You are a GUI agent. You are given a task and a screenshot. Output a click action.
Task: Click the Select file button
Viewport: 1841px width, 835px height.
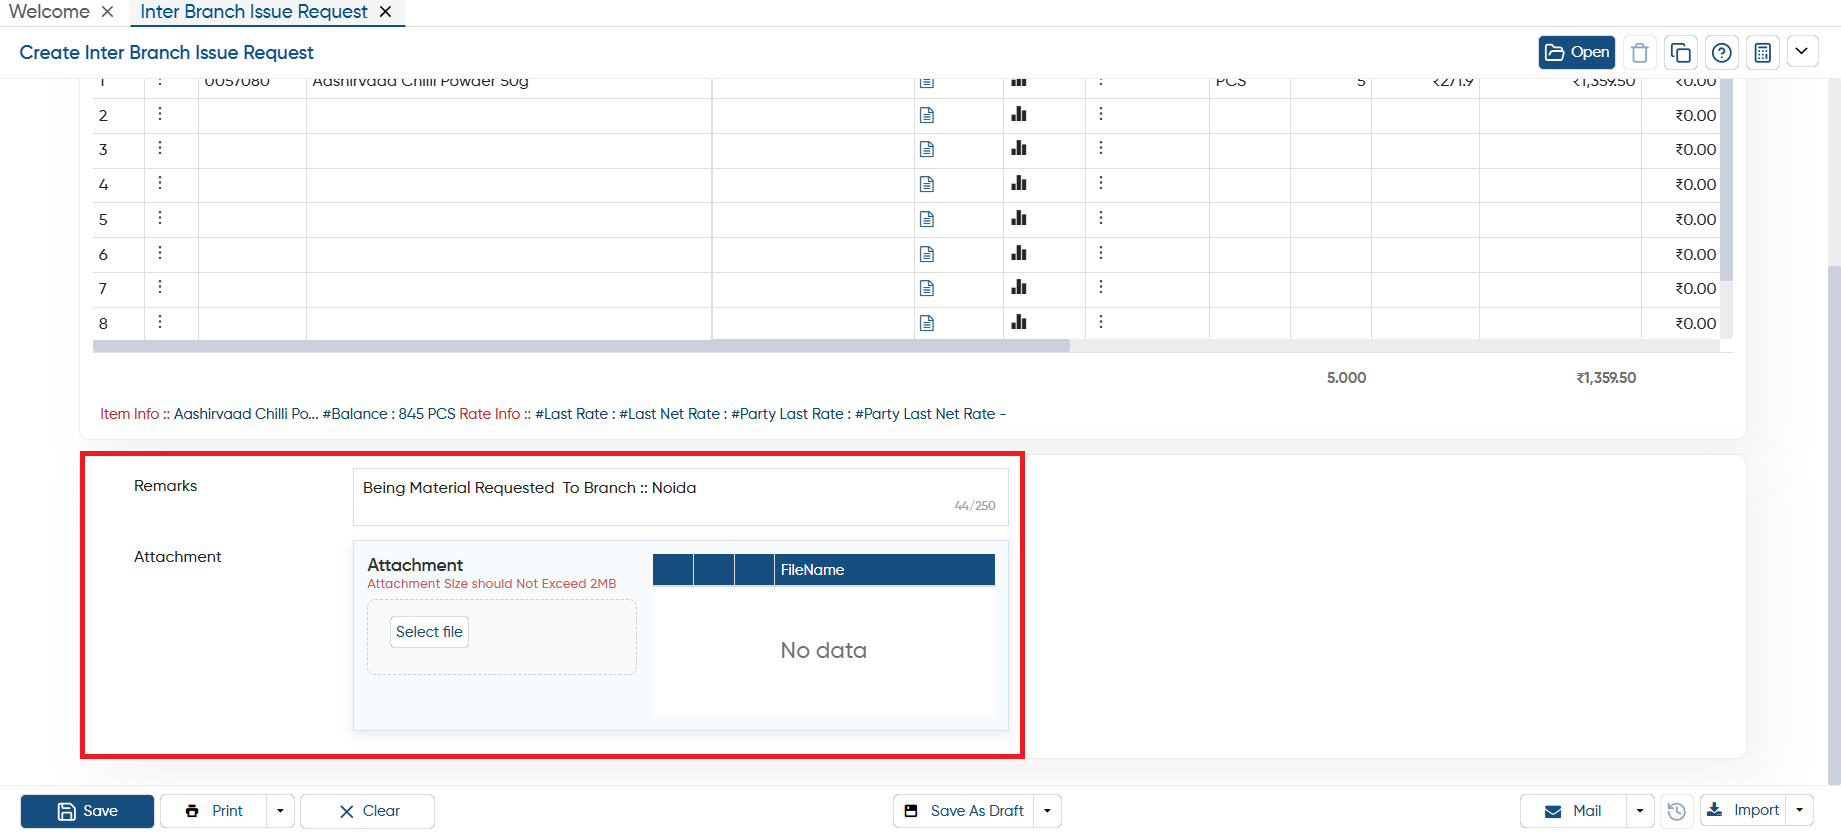429,632
